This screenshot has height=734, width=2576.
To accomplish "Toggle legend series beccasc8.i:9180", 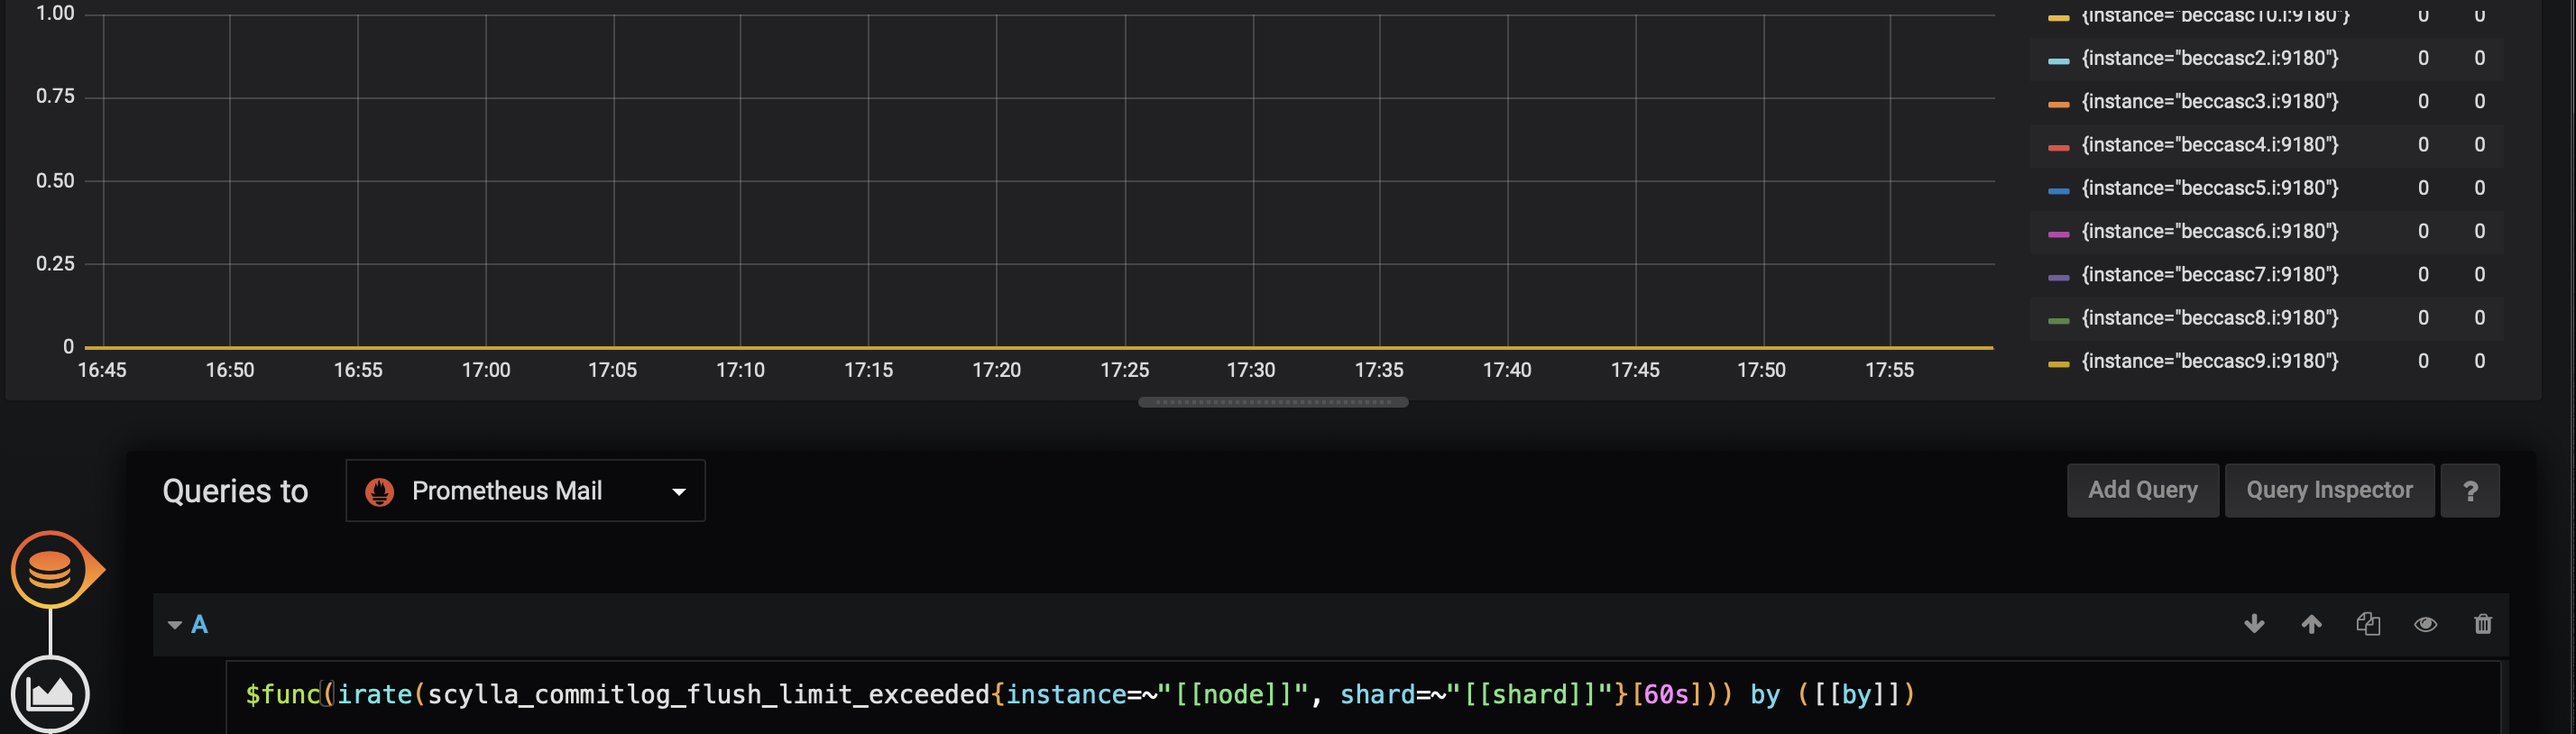I will (2210, 317).
